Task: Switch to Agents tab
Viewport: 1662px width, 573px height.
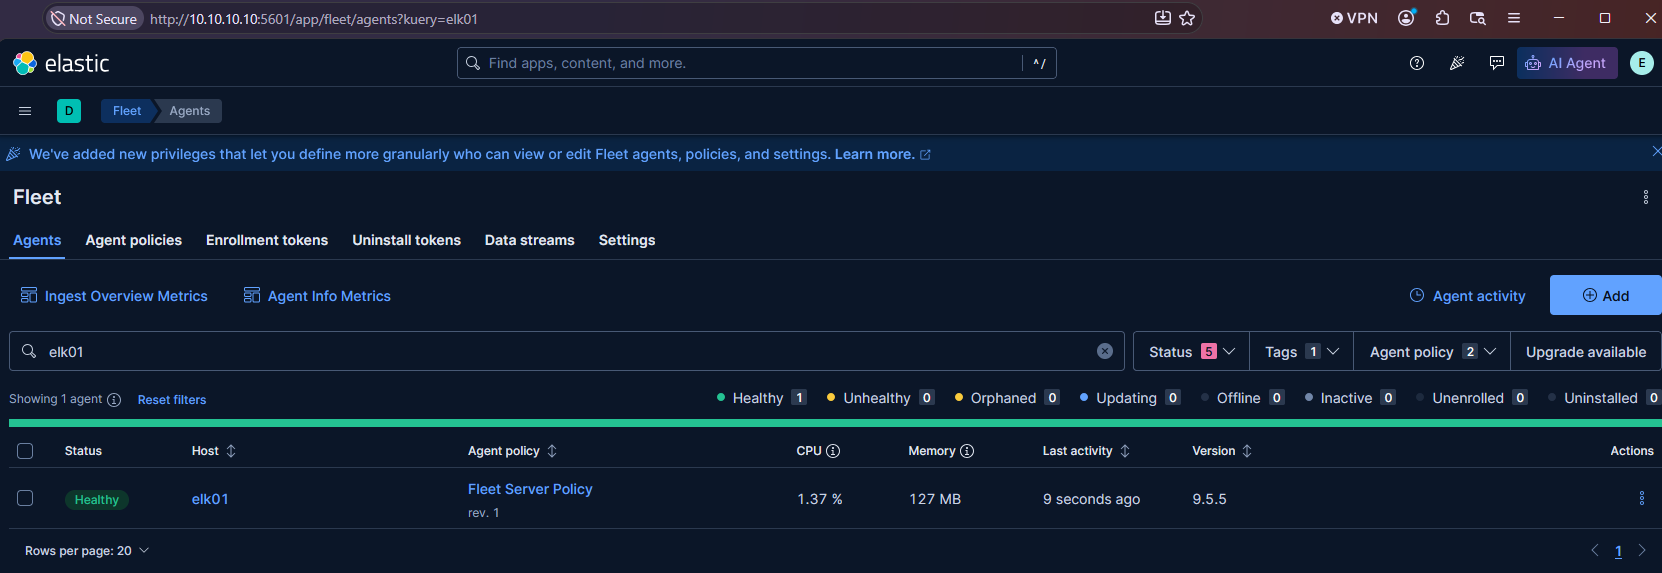Action: (37, 240)
